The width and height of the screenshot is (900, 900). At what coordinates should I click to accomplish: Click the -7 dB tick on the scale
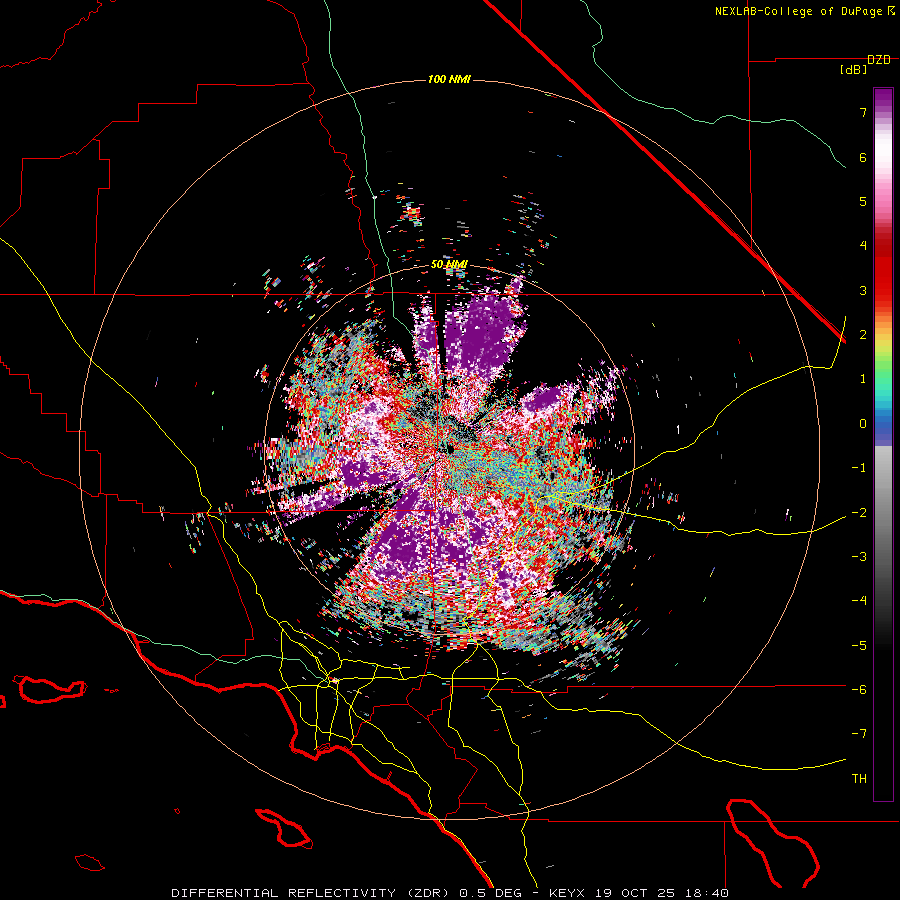pyautogui.click(x=859, y=734)
